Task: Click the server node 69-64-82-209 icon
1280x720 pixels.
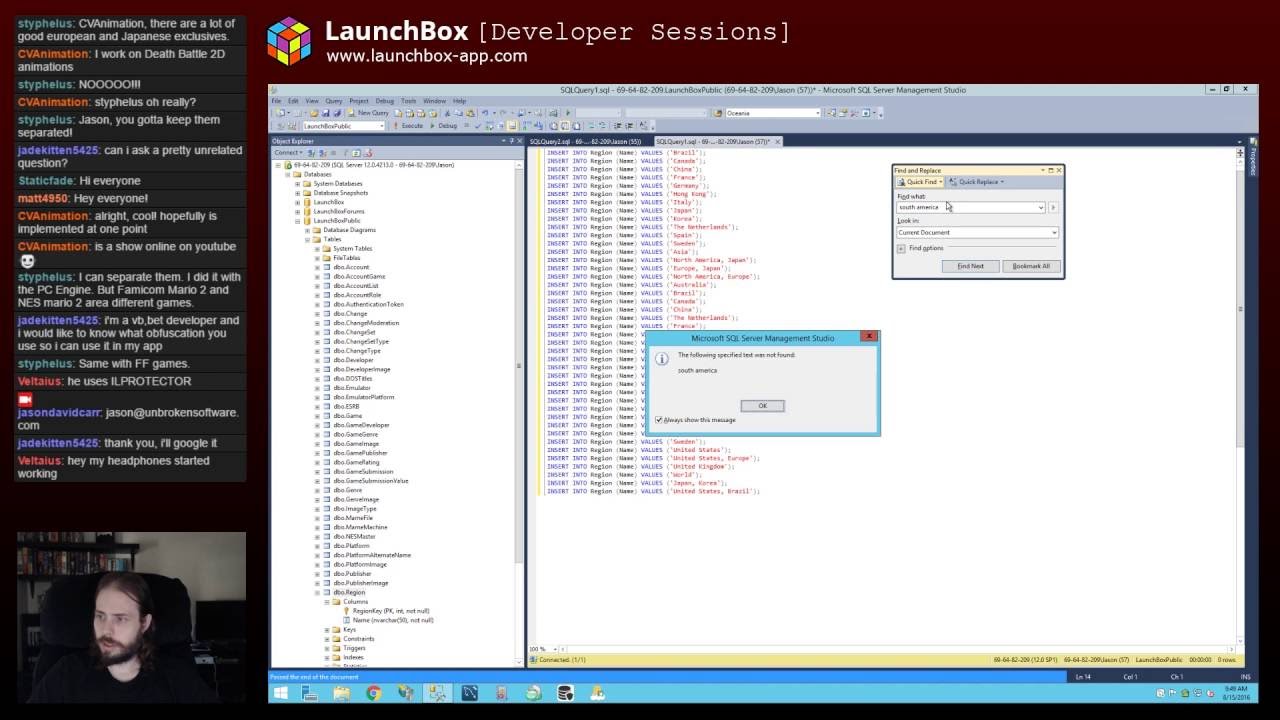Action: coord(289,165)
